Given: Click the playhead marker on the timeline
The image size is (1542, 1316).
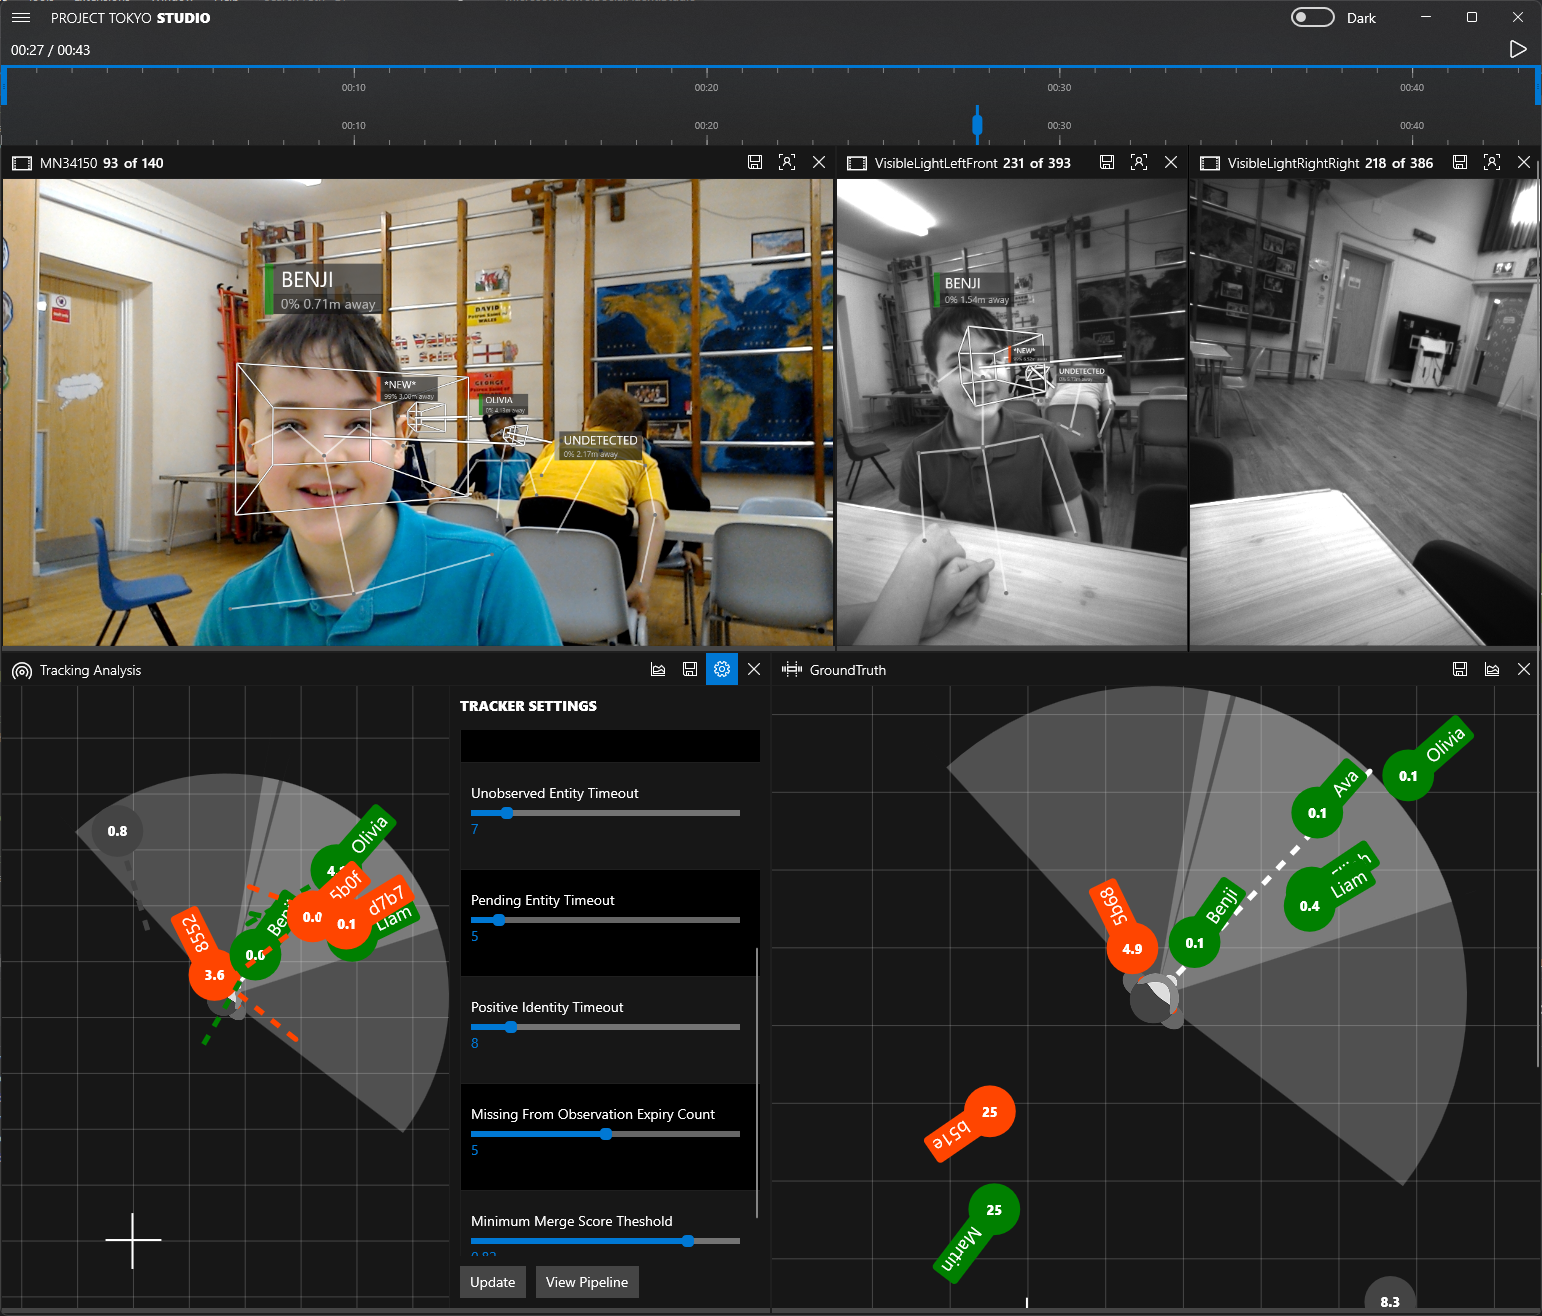Looking at the screenshot, I should click(977, 125).
